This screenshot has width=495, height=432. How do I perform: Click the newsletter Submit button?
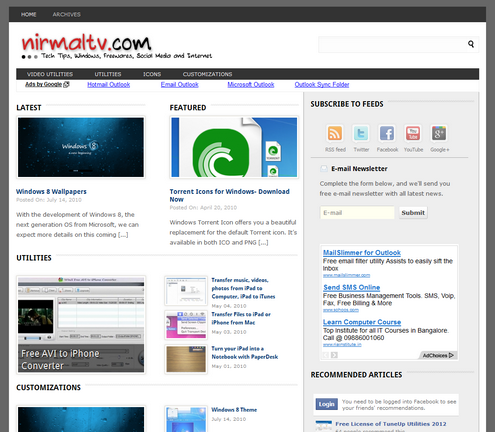click(413, 213)
